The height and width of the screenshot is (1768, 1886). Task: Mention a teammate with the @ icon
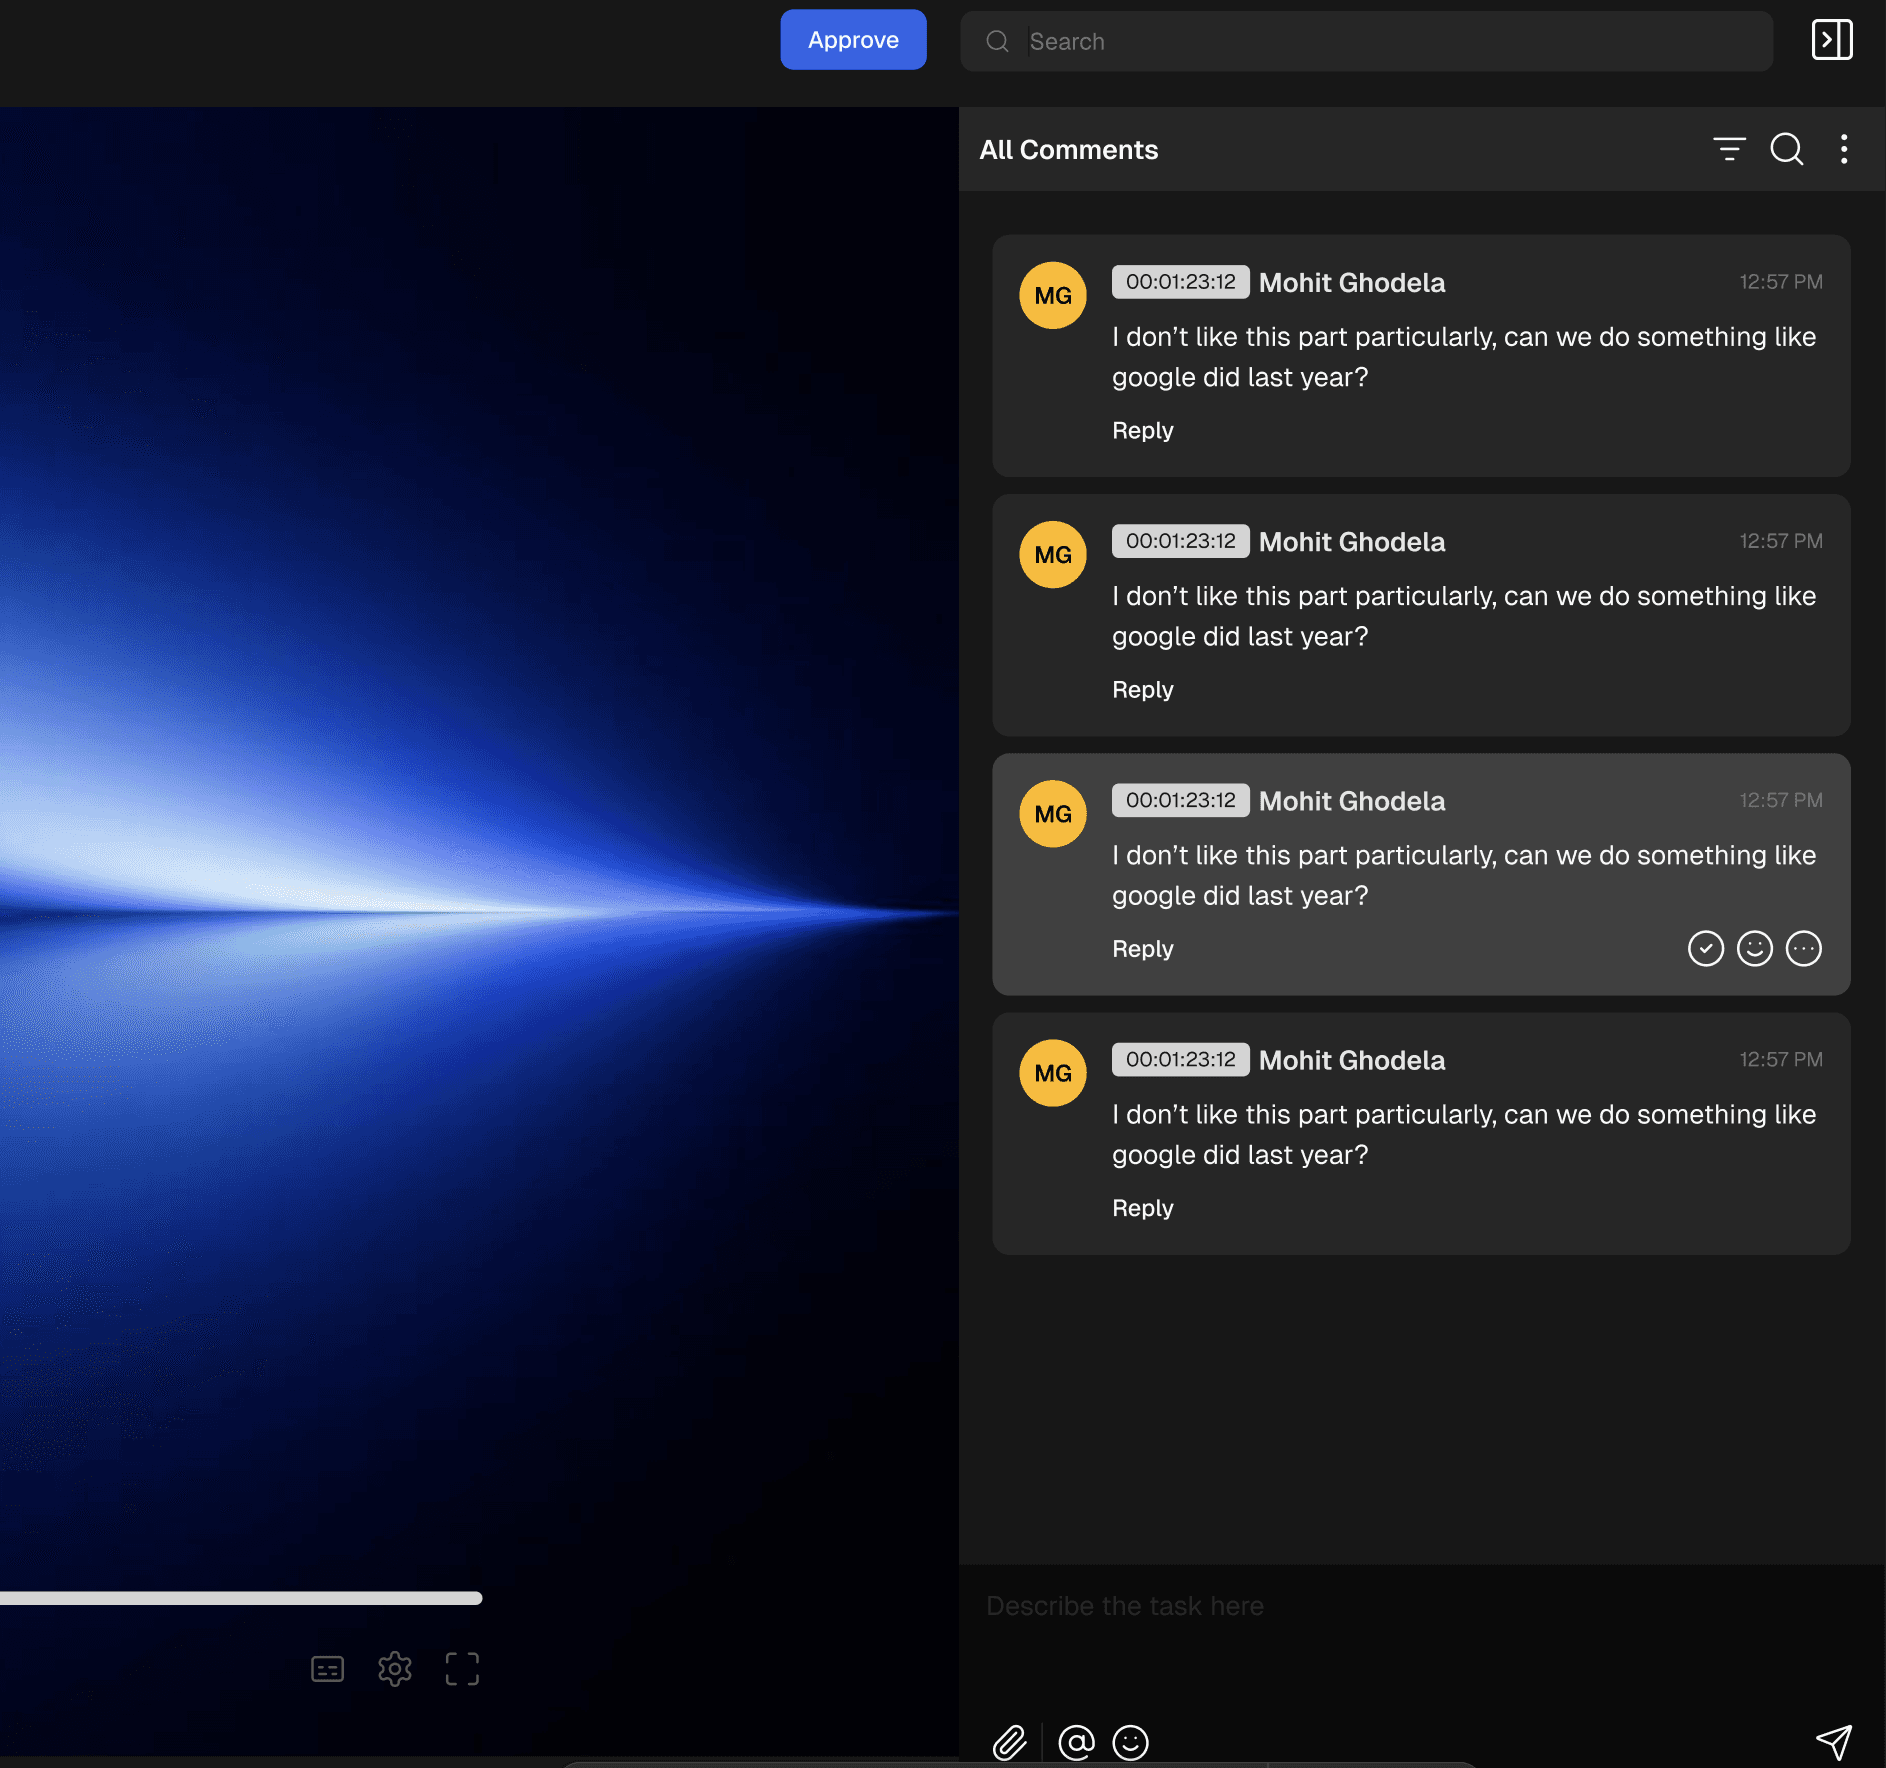1076,1742
